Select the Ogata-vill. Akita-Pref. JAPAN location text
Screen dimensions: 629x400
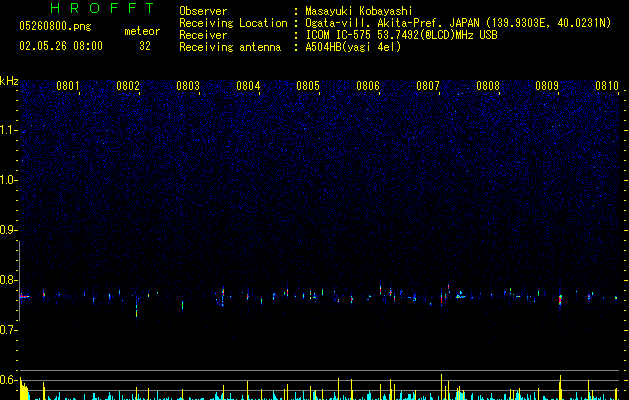point(458,23)
